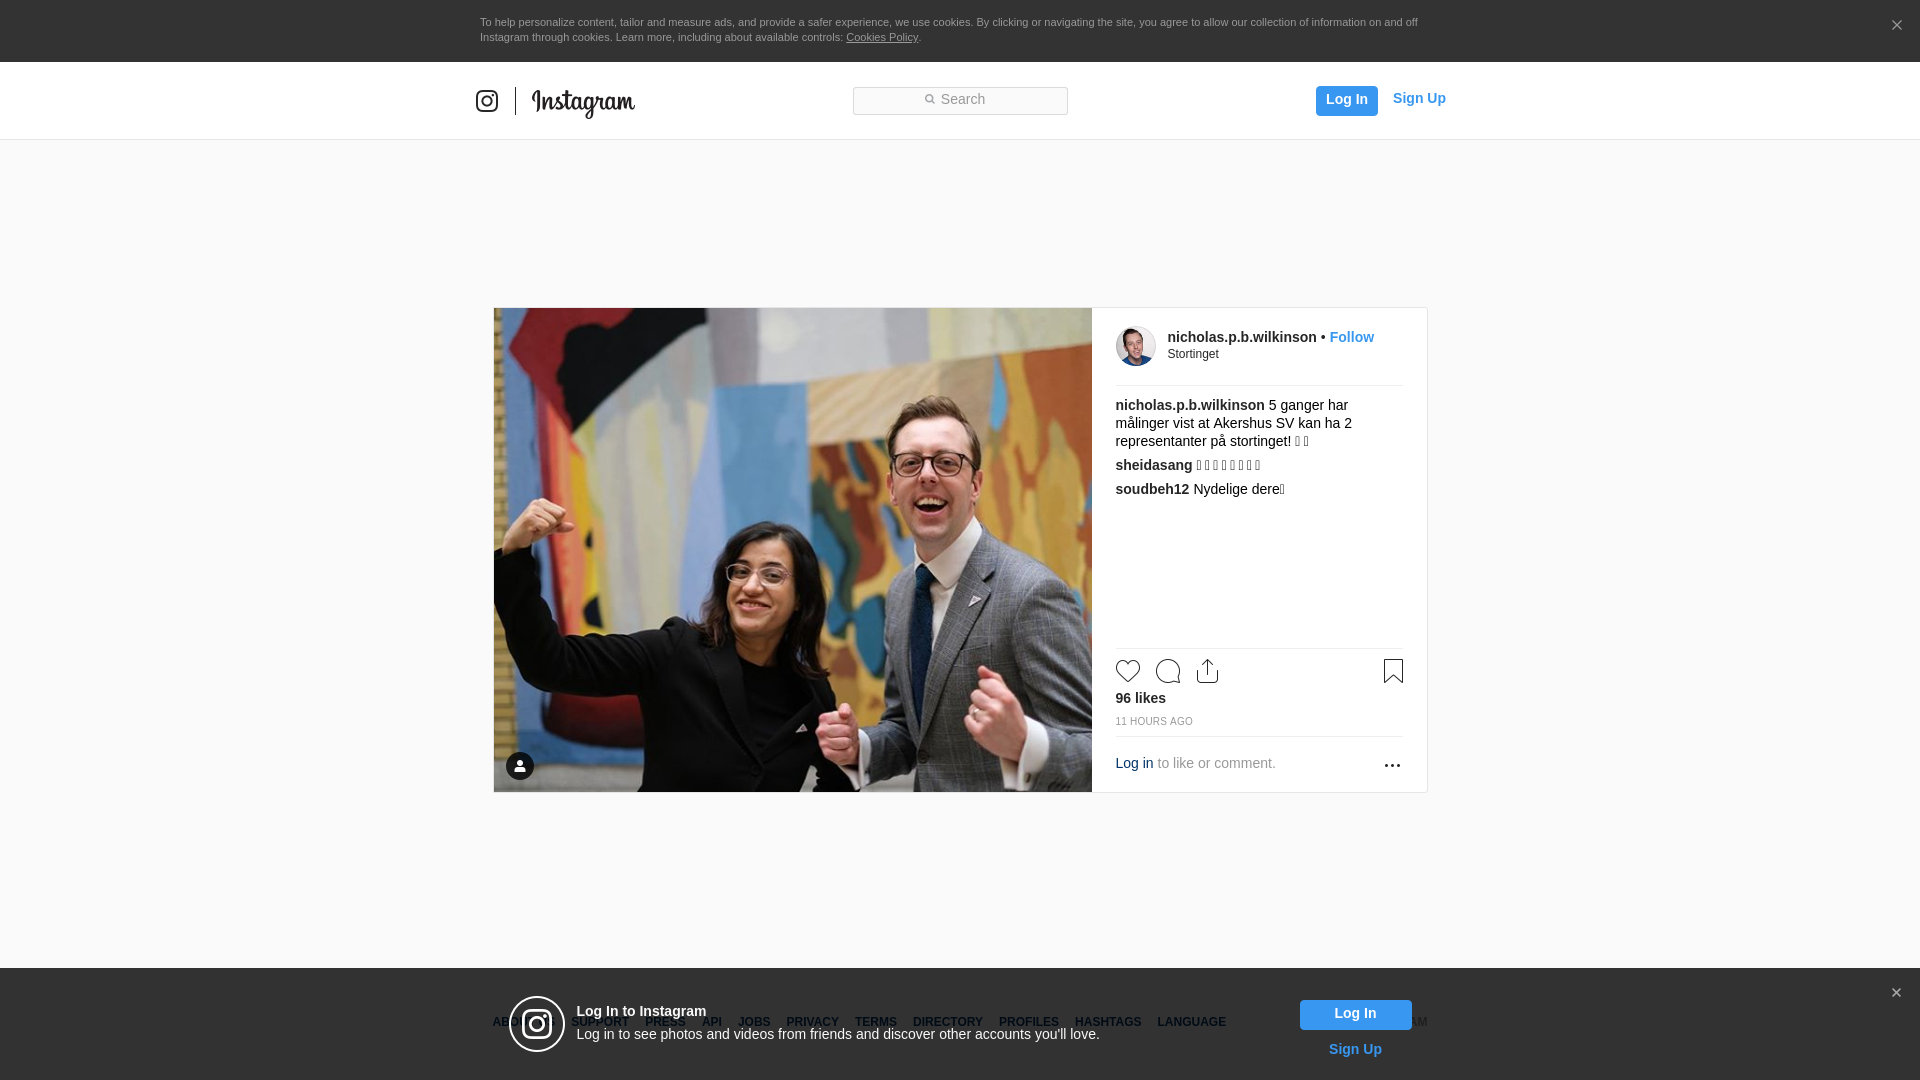Open the Cookies Policy link
Image resolution: width=1920 pixels, height=1080 pixels.
pos(882,38)
